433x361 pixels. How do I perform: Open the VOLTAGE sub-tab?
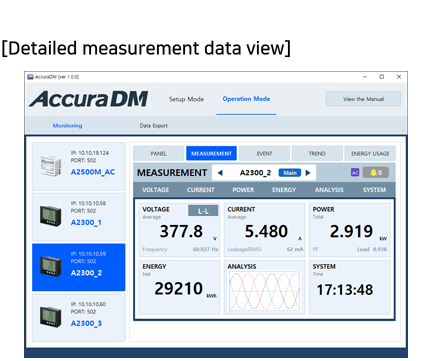click(x=155, y=190)
